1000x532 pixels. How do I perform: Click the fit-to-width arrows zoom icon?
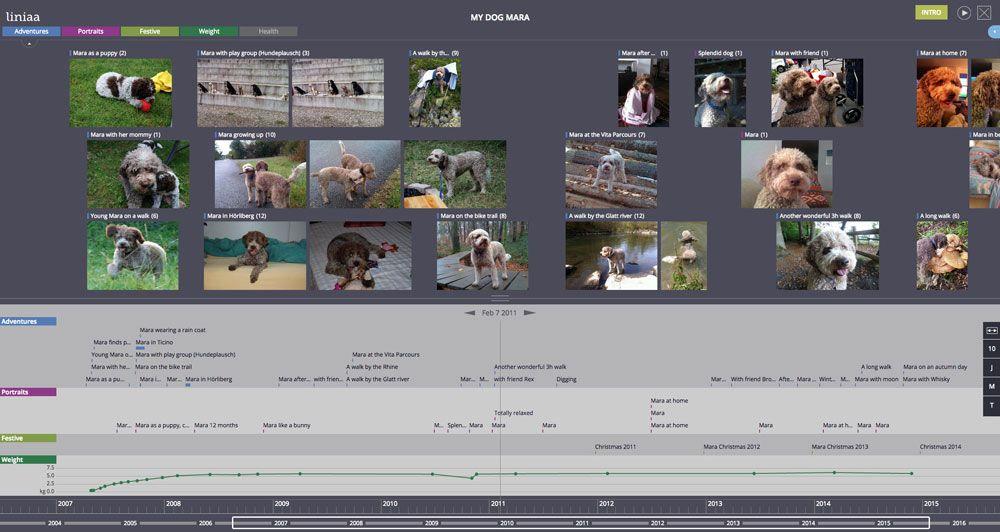pyautogui.click(x=992, y=330)
